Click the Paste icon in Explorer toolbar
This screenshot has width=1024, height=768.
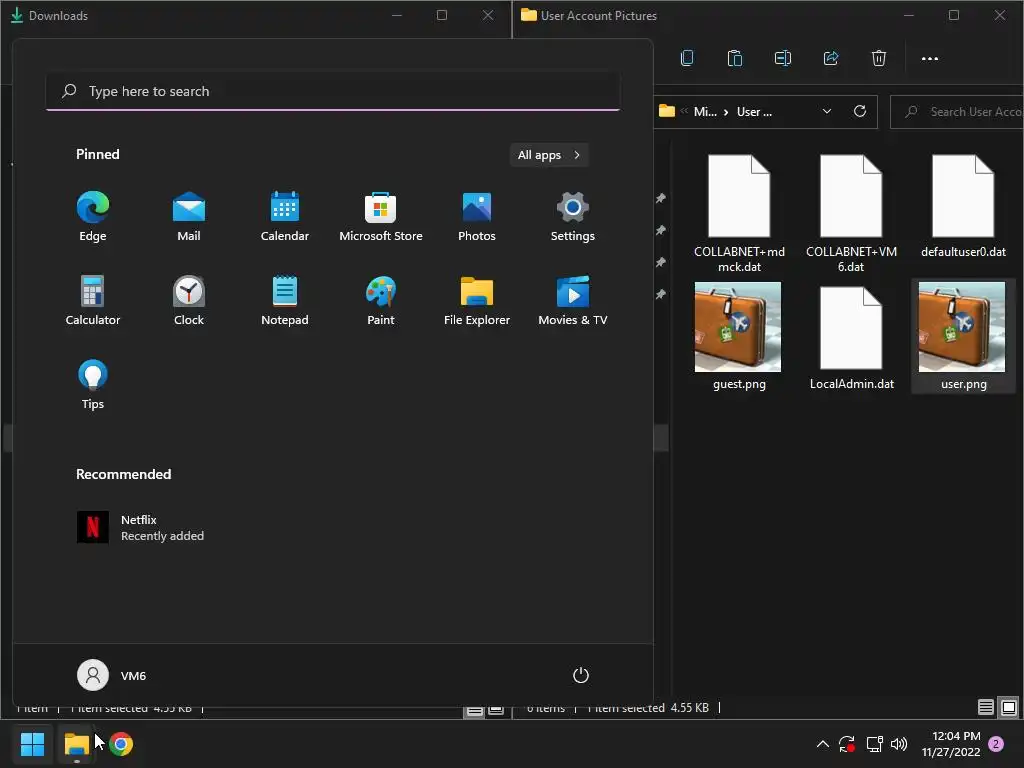pos(735,58)
